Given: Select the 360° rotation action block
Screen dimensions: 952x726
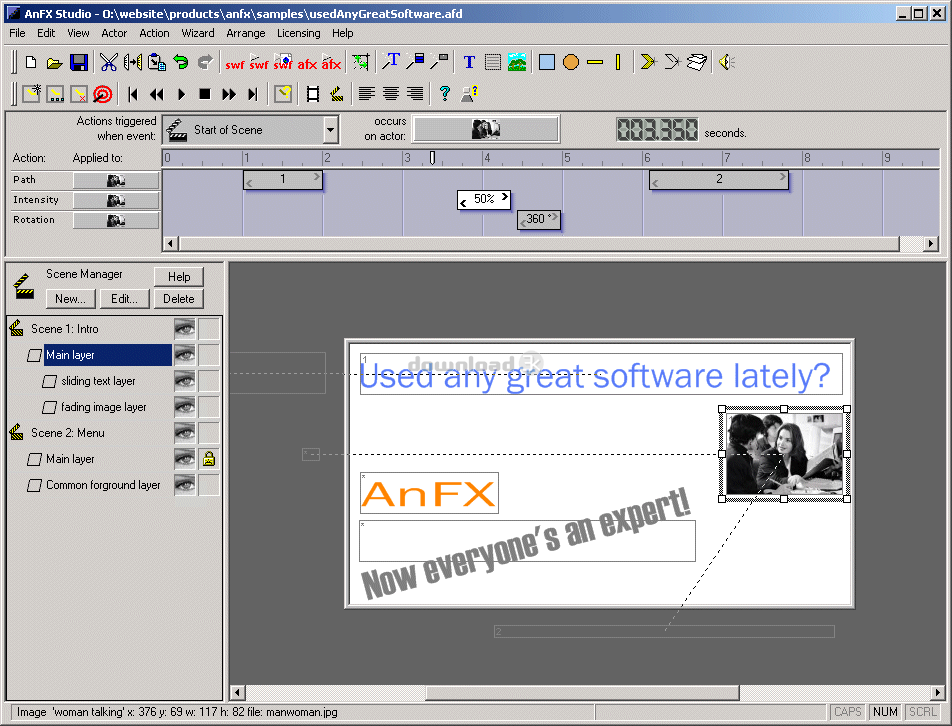Looking at the screenshot, I should tap(539, 219).
